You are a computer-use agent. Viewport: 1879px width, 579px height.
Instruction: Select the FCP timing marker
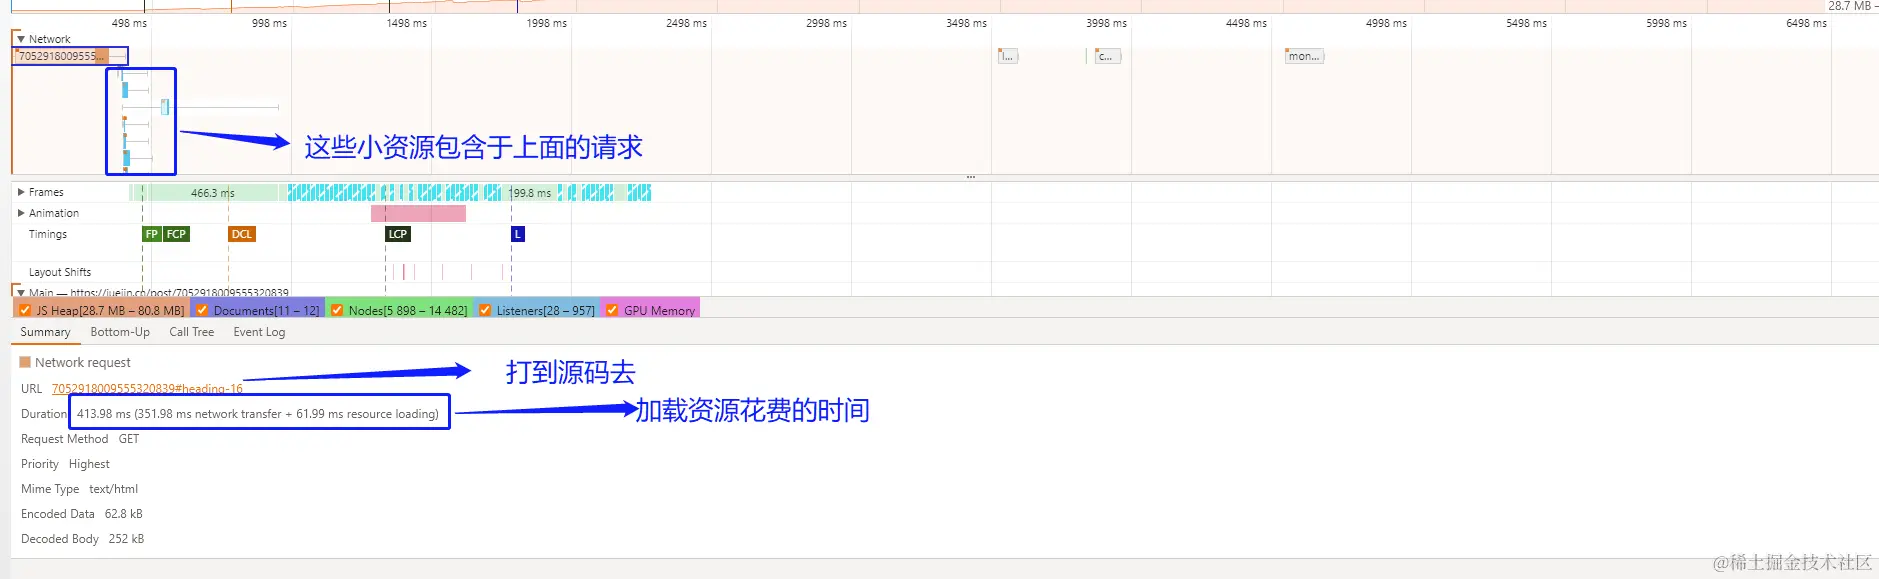tap(176, 234)
